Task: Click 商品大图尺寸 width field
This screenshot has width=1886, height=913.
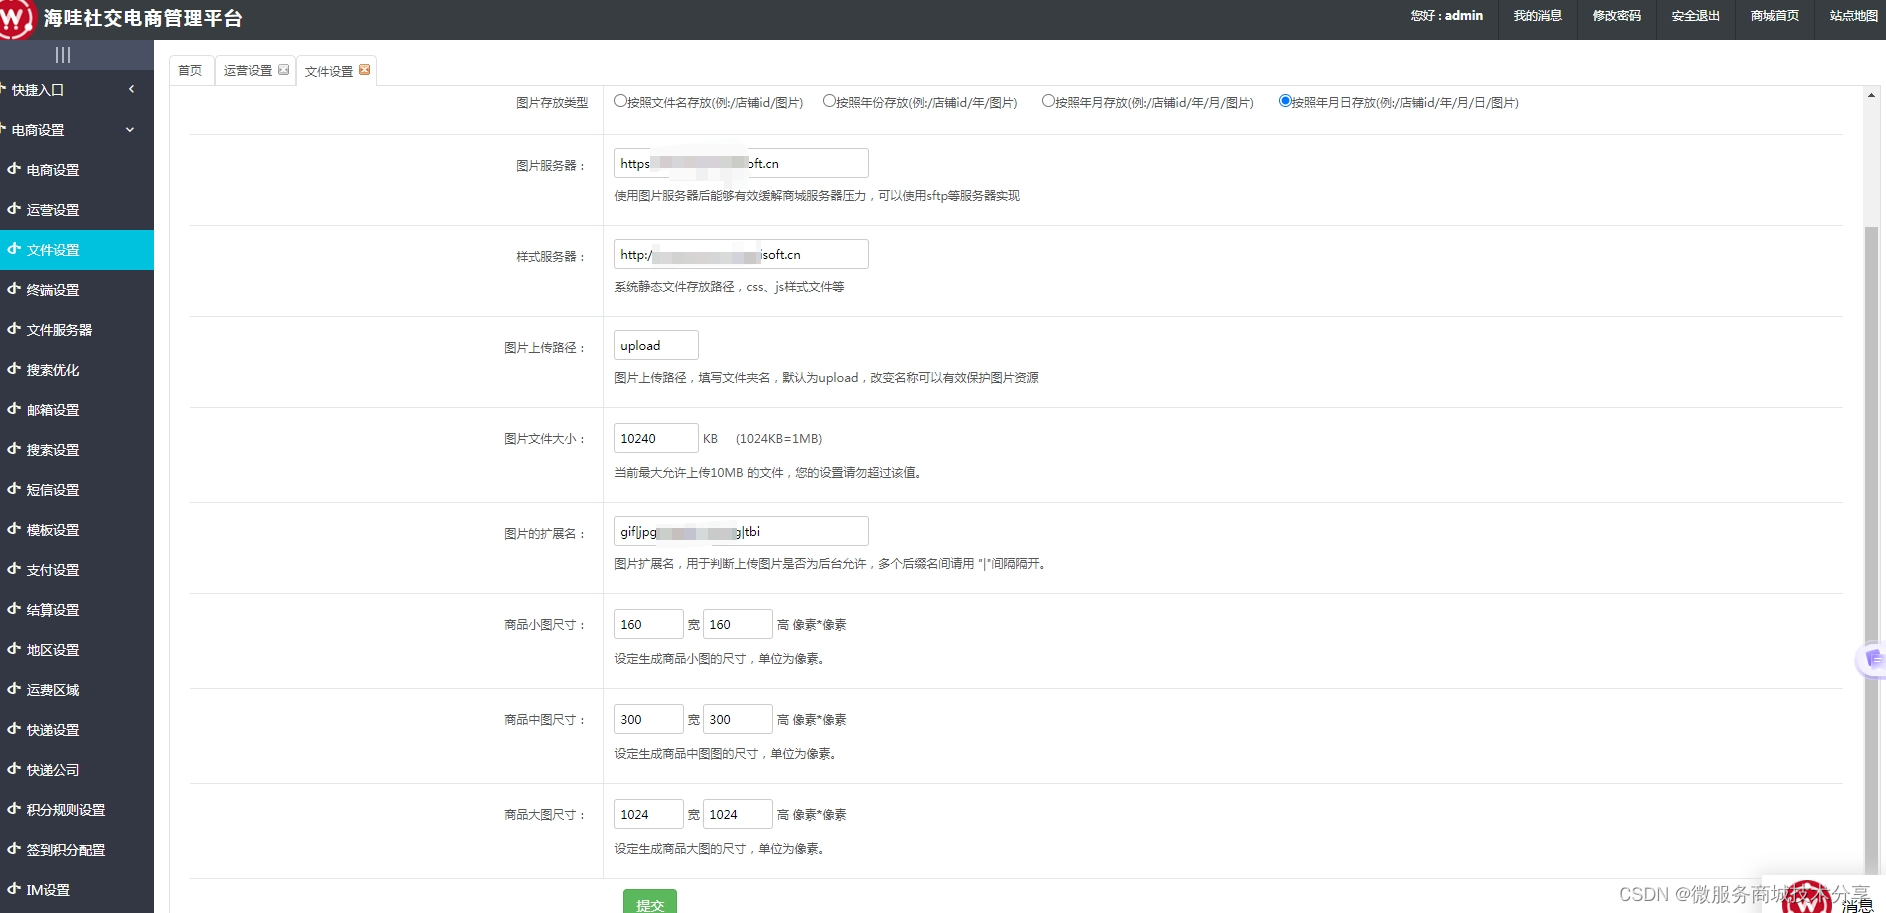Action: coord(649,814)
